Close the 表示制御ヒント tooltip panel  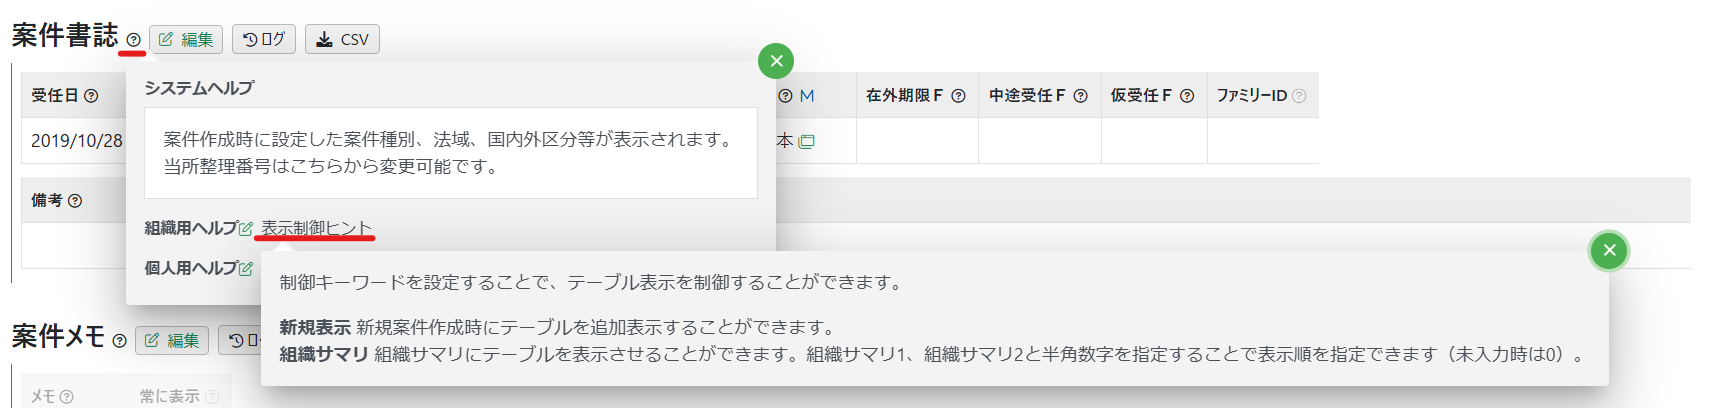1609,250
